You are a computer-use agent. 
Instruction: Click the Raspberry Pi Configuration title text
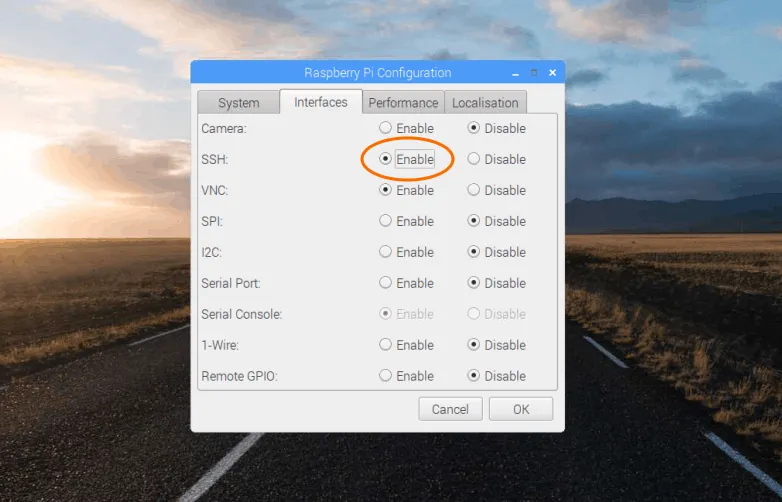point(378,73)
